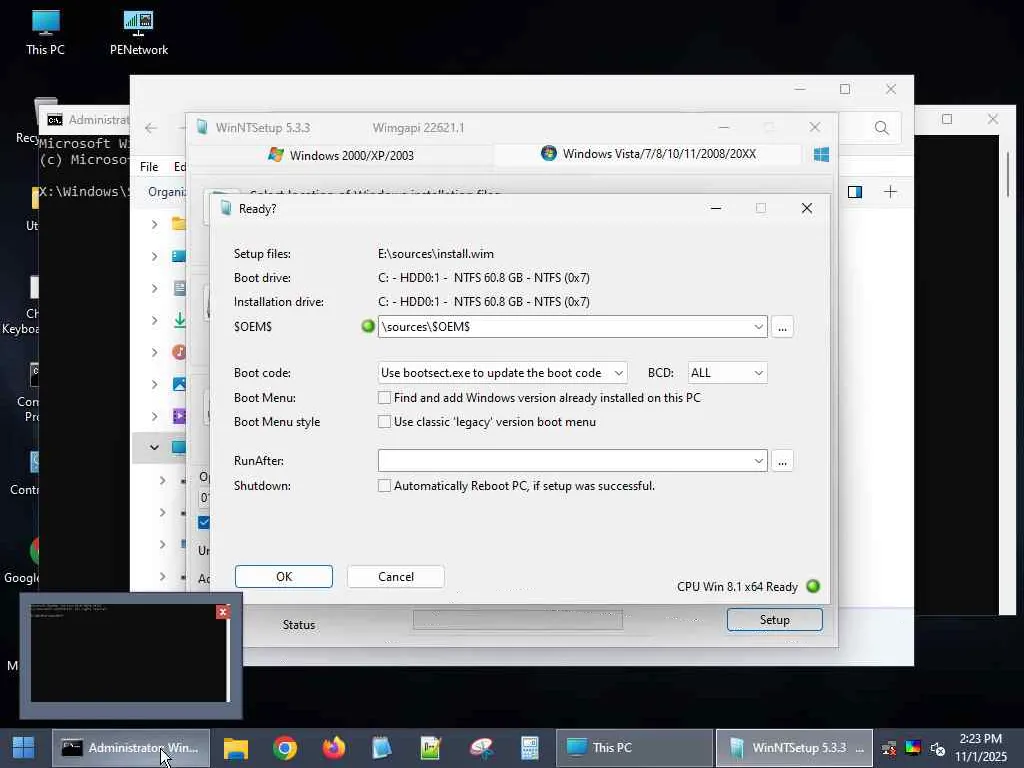Open the BCD dropdown showing ALL

point(758,373)
